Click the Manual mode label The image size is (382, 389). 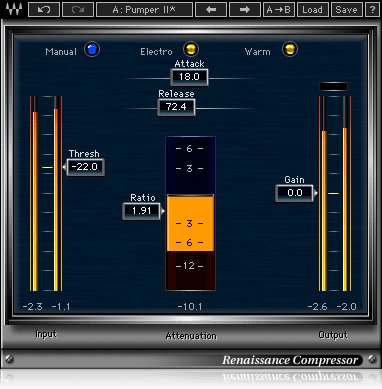[61, 52]
